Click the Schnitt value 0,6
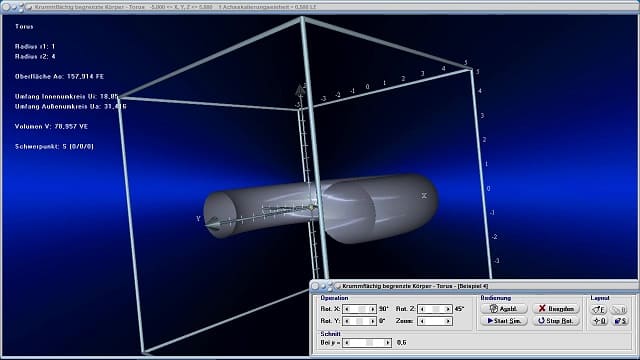Image resolution: width=640 pixels, height=360 pixels. [x=402, y=342]
